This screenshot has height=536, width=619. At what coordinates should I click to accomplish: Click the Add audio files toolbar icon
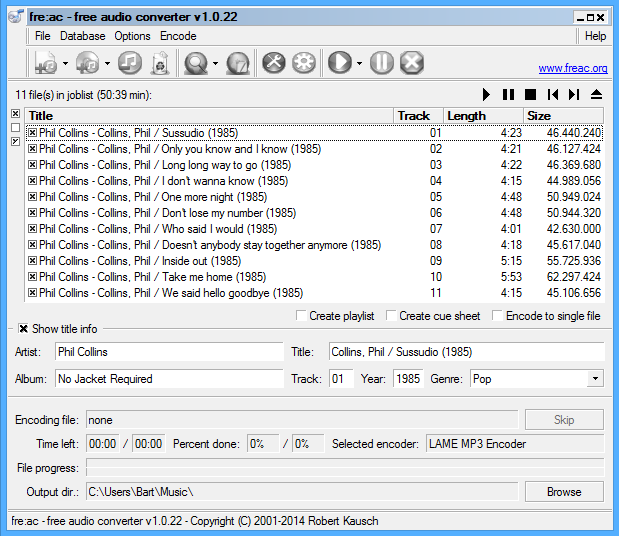click(x=46, y=63)
